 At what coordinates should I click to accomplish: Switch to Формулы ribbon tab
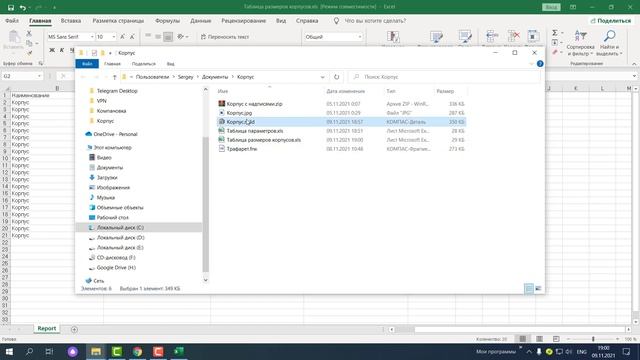click(167, 20)
